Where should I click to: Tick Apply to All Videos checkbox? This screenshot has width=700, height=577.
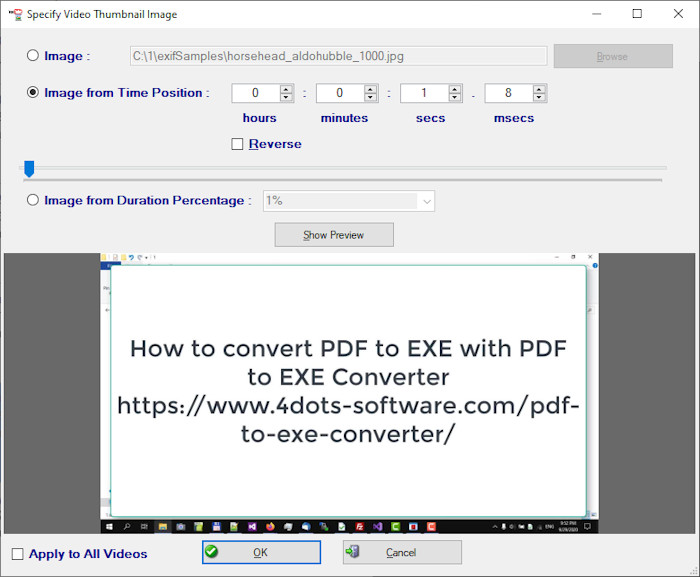pyautogui.click(x=17, y=554)
